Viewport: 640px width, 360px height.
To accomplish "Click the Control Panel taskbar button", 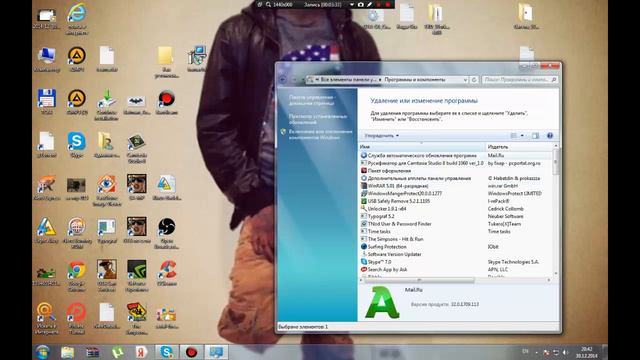I will coord(216,352).
